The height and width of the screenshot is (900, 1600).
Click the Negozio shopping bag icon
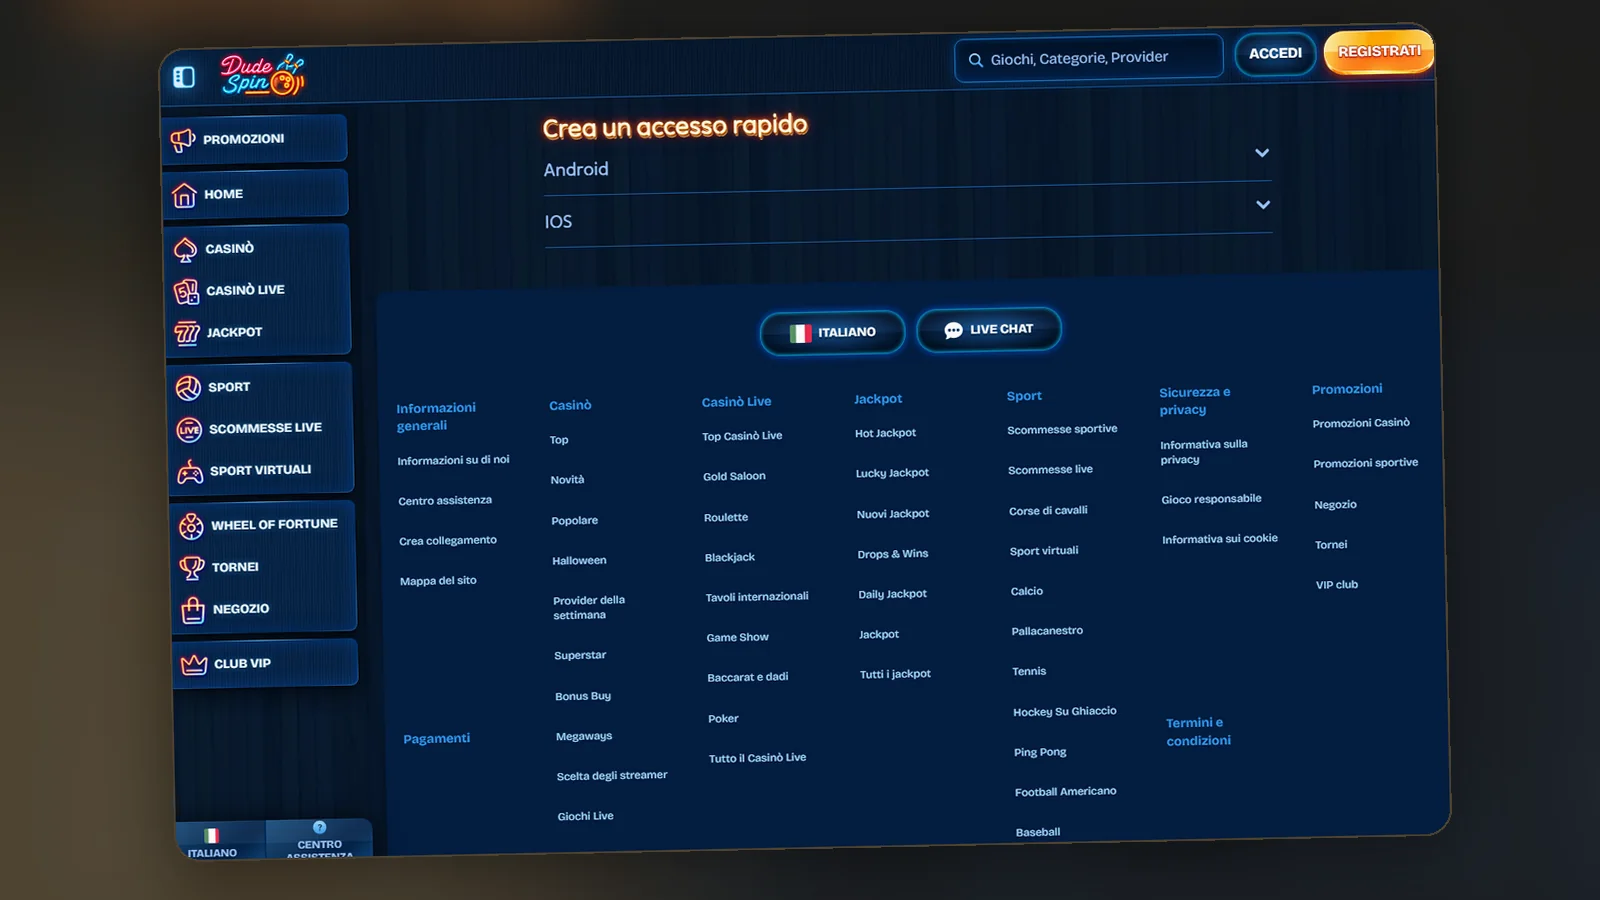coord(193,609)
